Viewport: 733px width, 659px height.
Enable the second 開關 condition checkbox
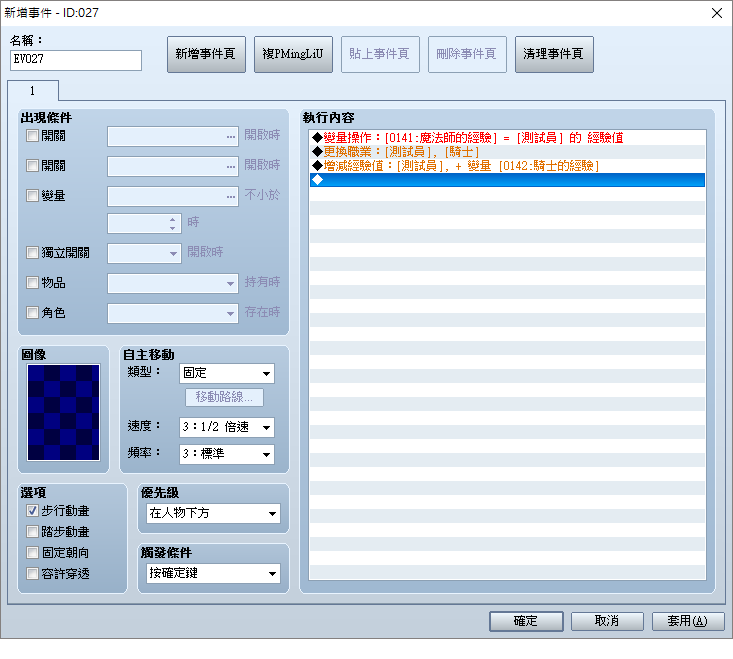[x=32, y=165]
